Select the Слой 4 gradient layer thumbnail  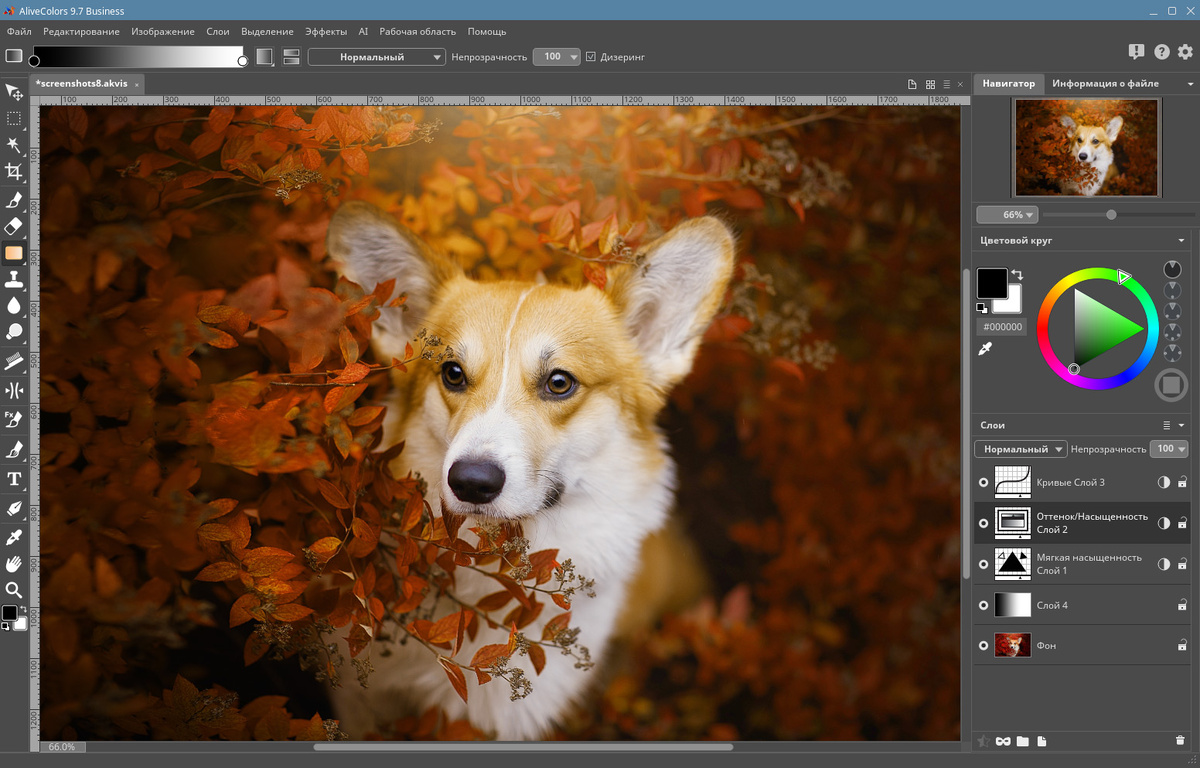click(x=1012, y=605)
